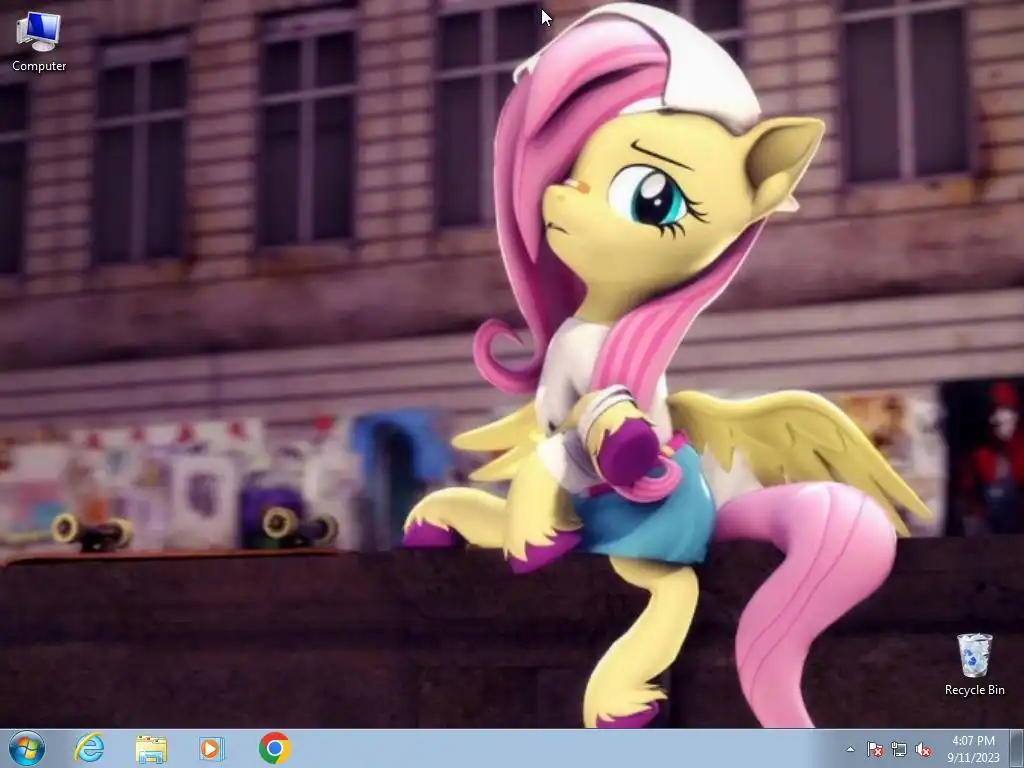Select the Computer desktop icon
Image resolution: width=1024 pixels, height=768 pixels.
pos(39,41)
